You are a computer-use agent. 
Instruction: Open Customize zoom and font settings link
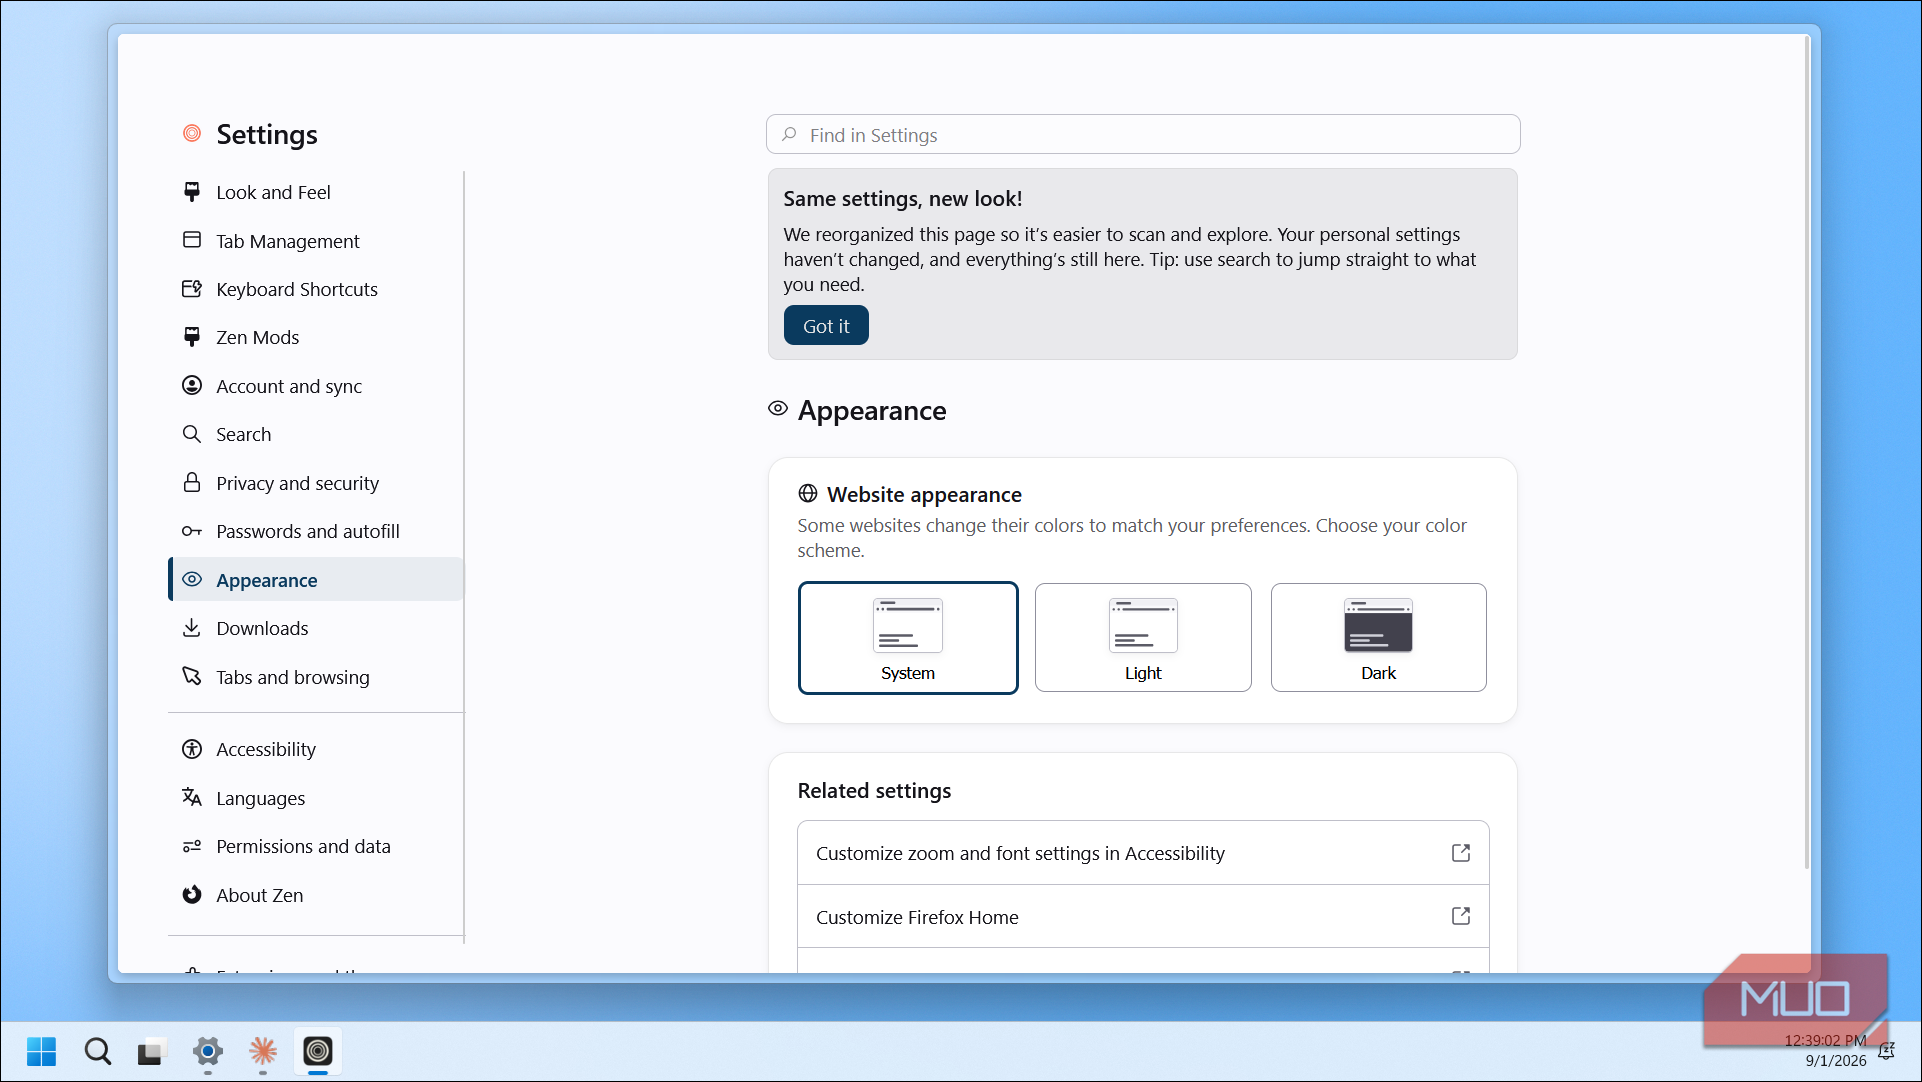point(1143,853)
